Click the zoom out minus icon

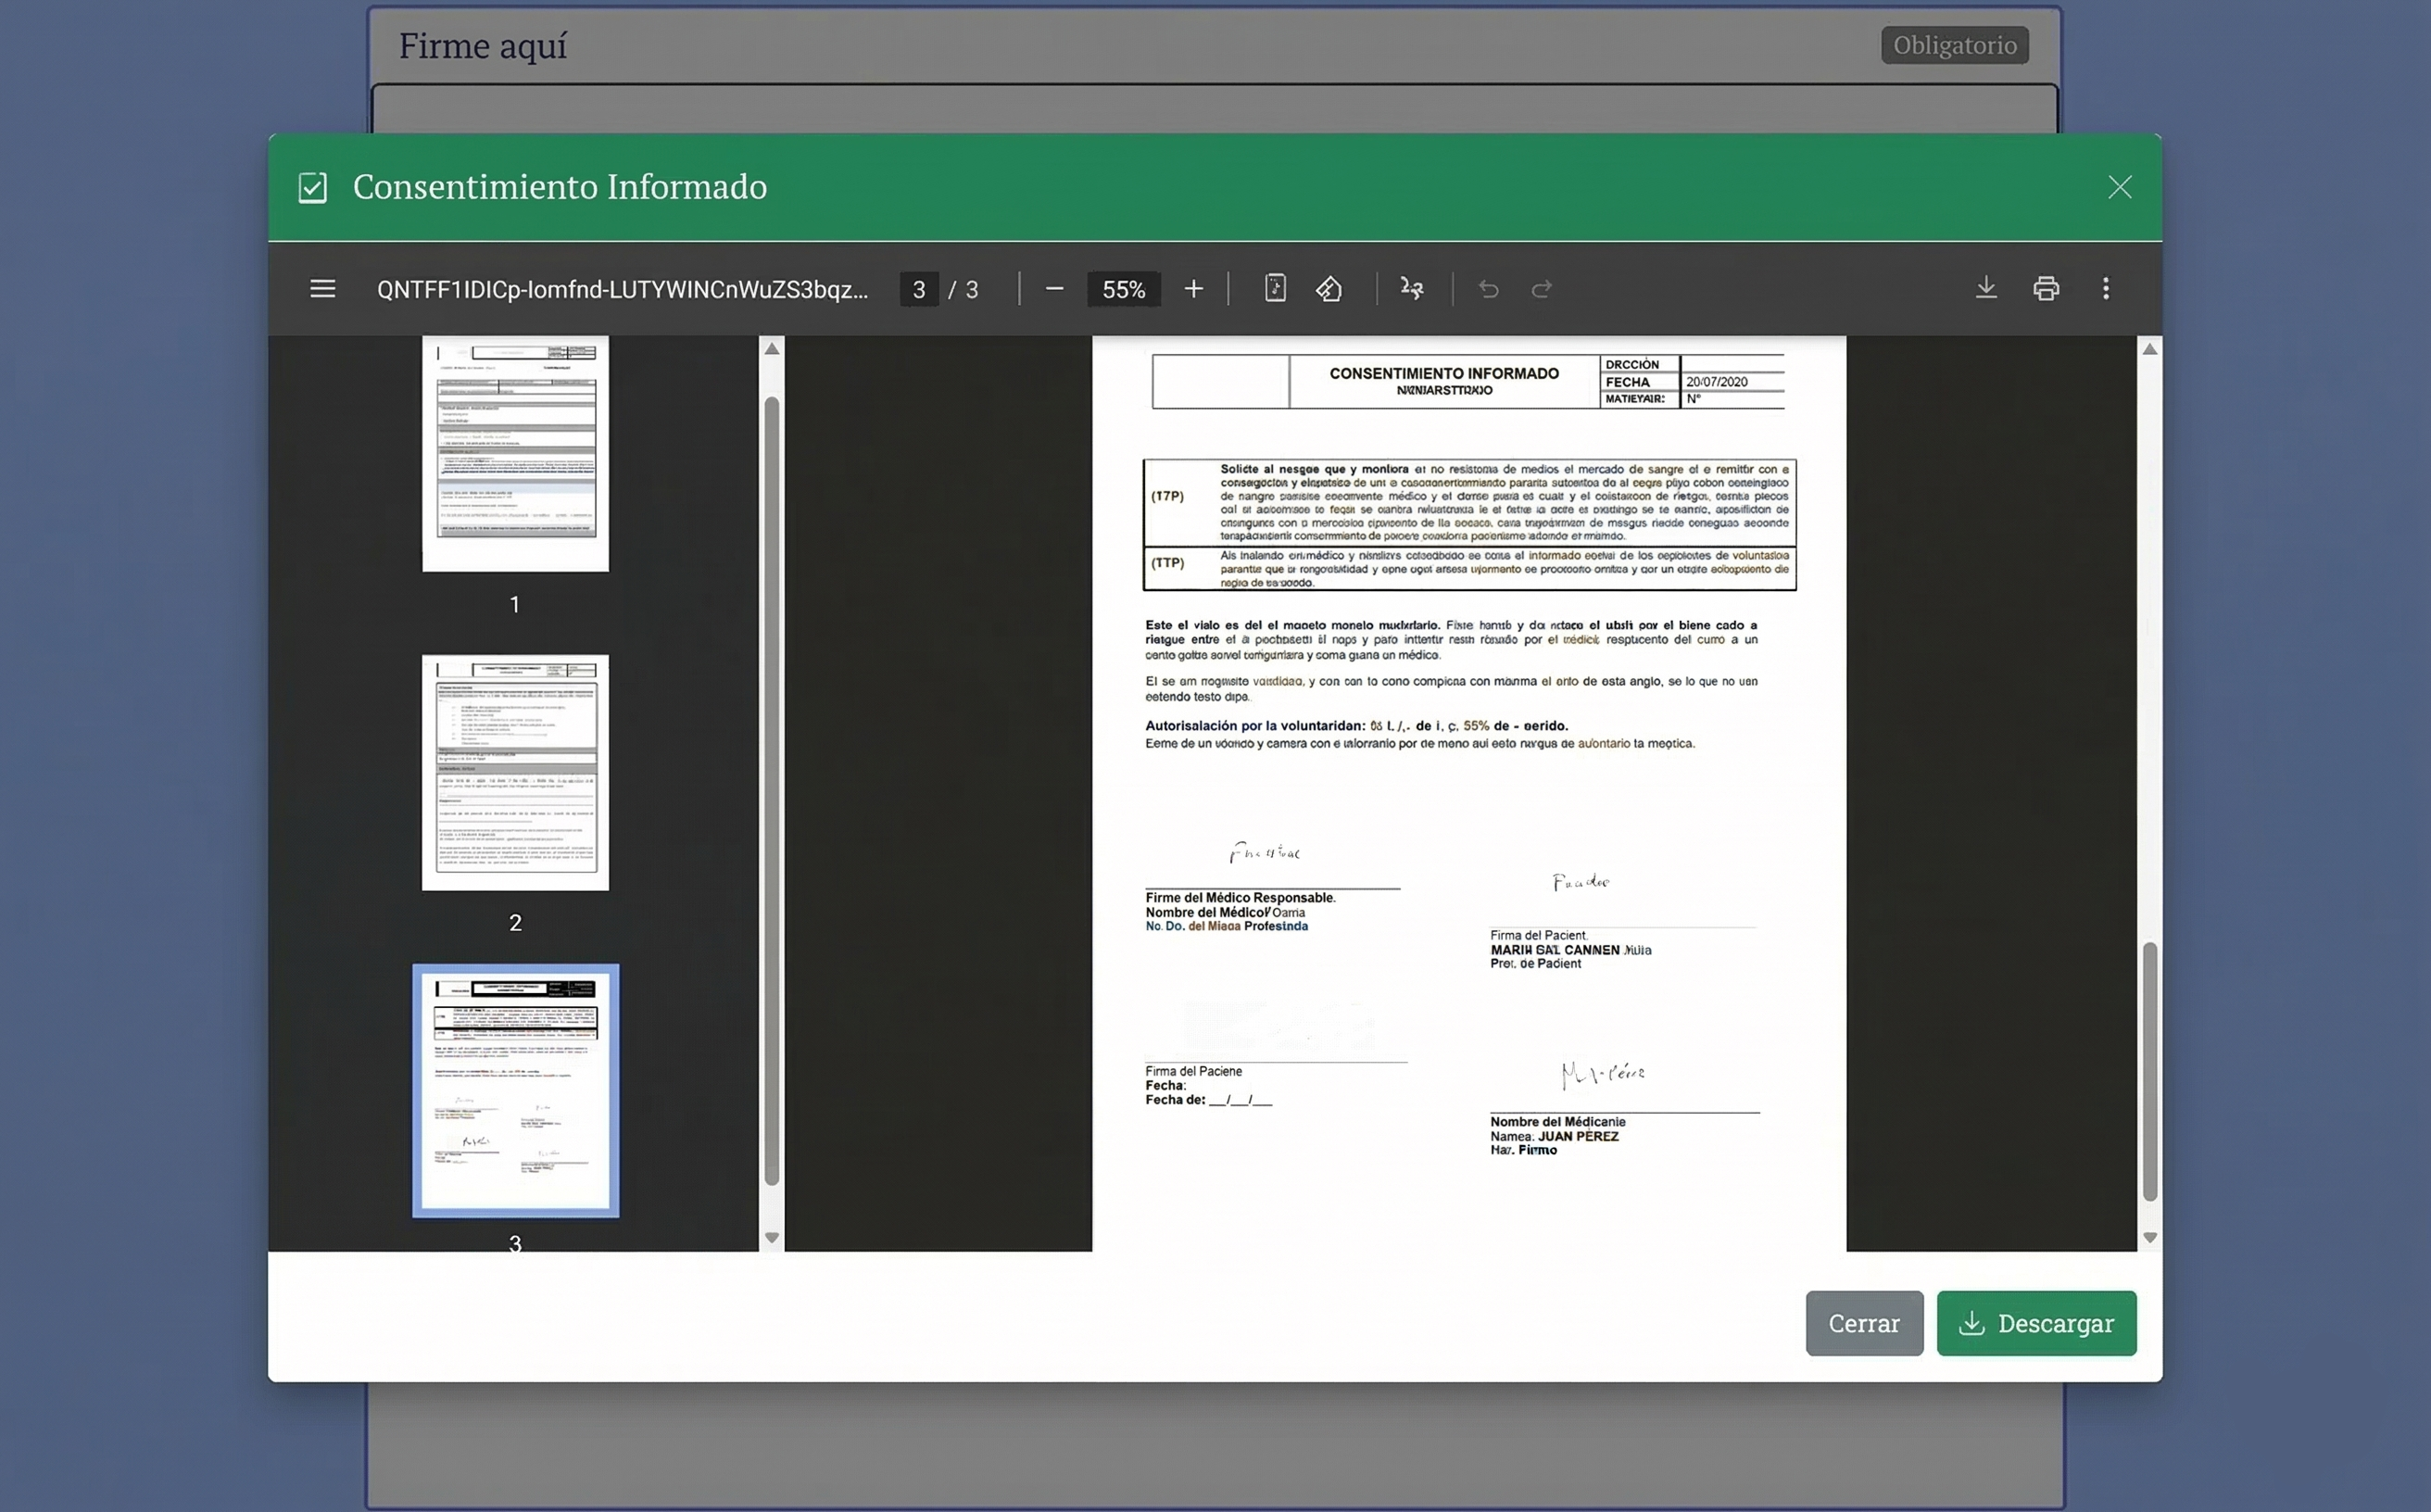point(1054,289)
